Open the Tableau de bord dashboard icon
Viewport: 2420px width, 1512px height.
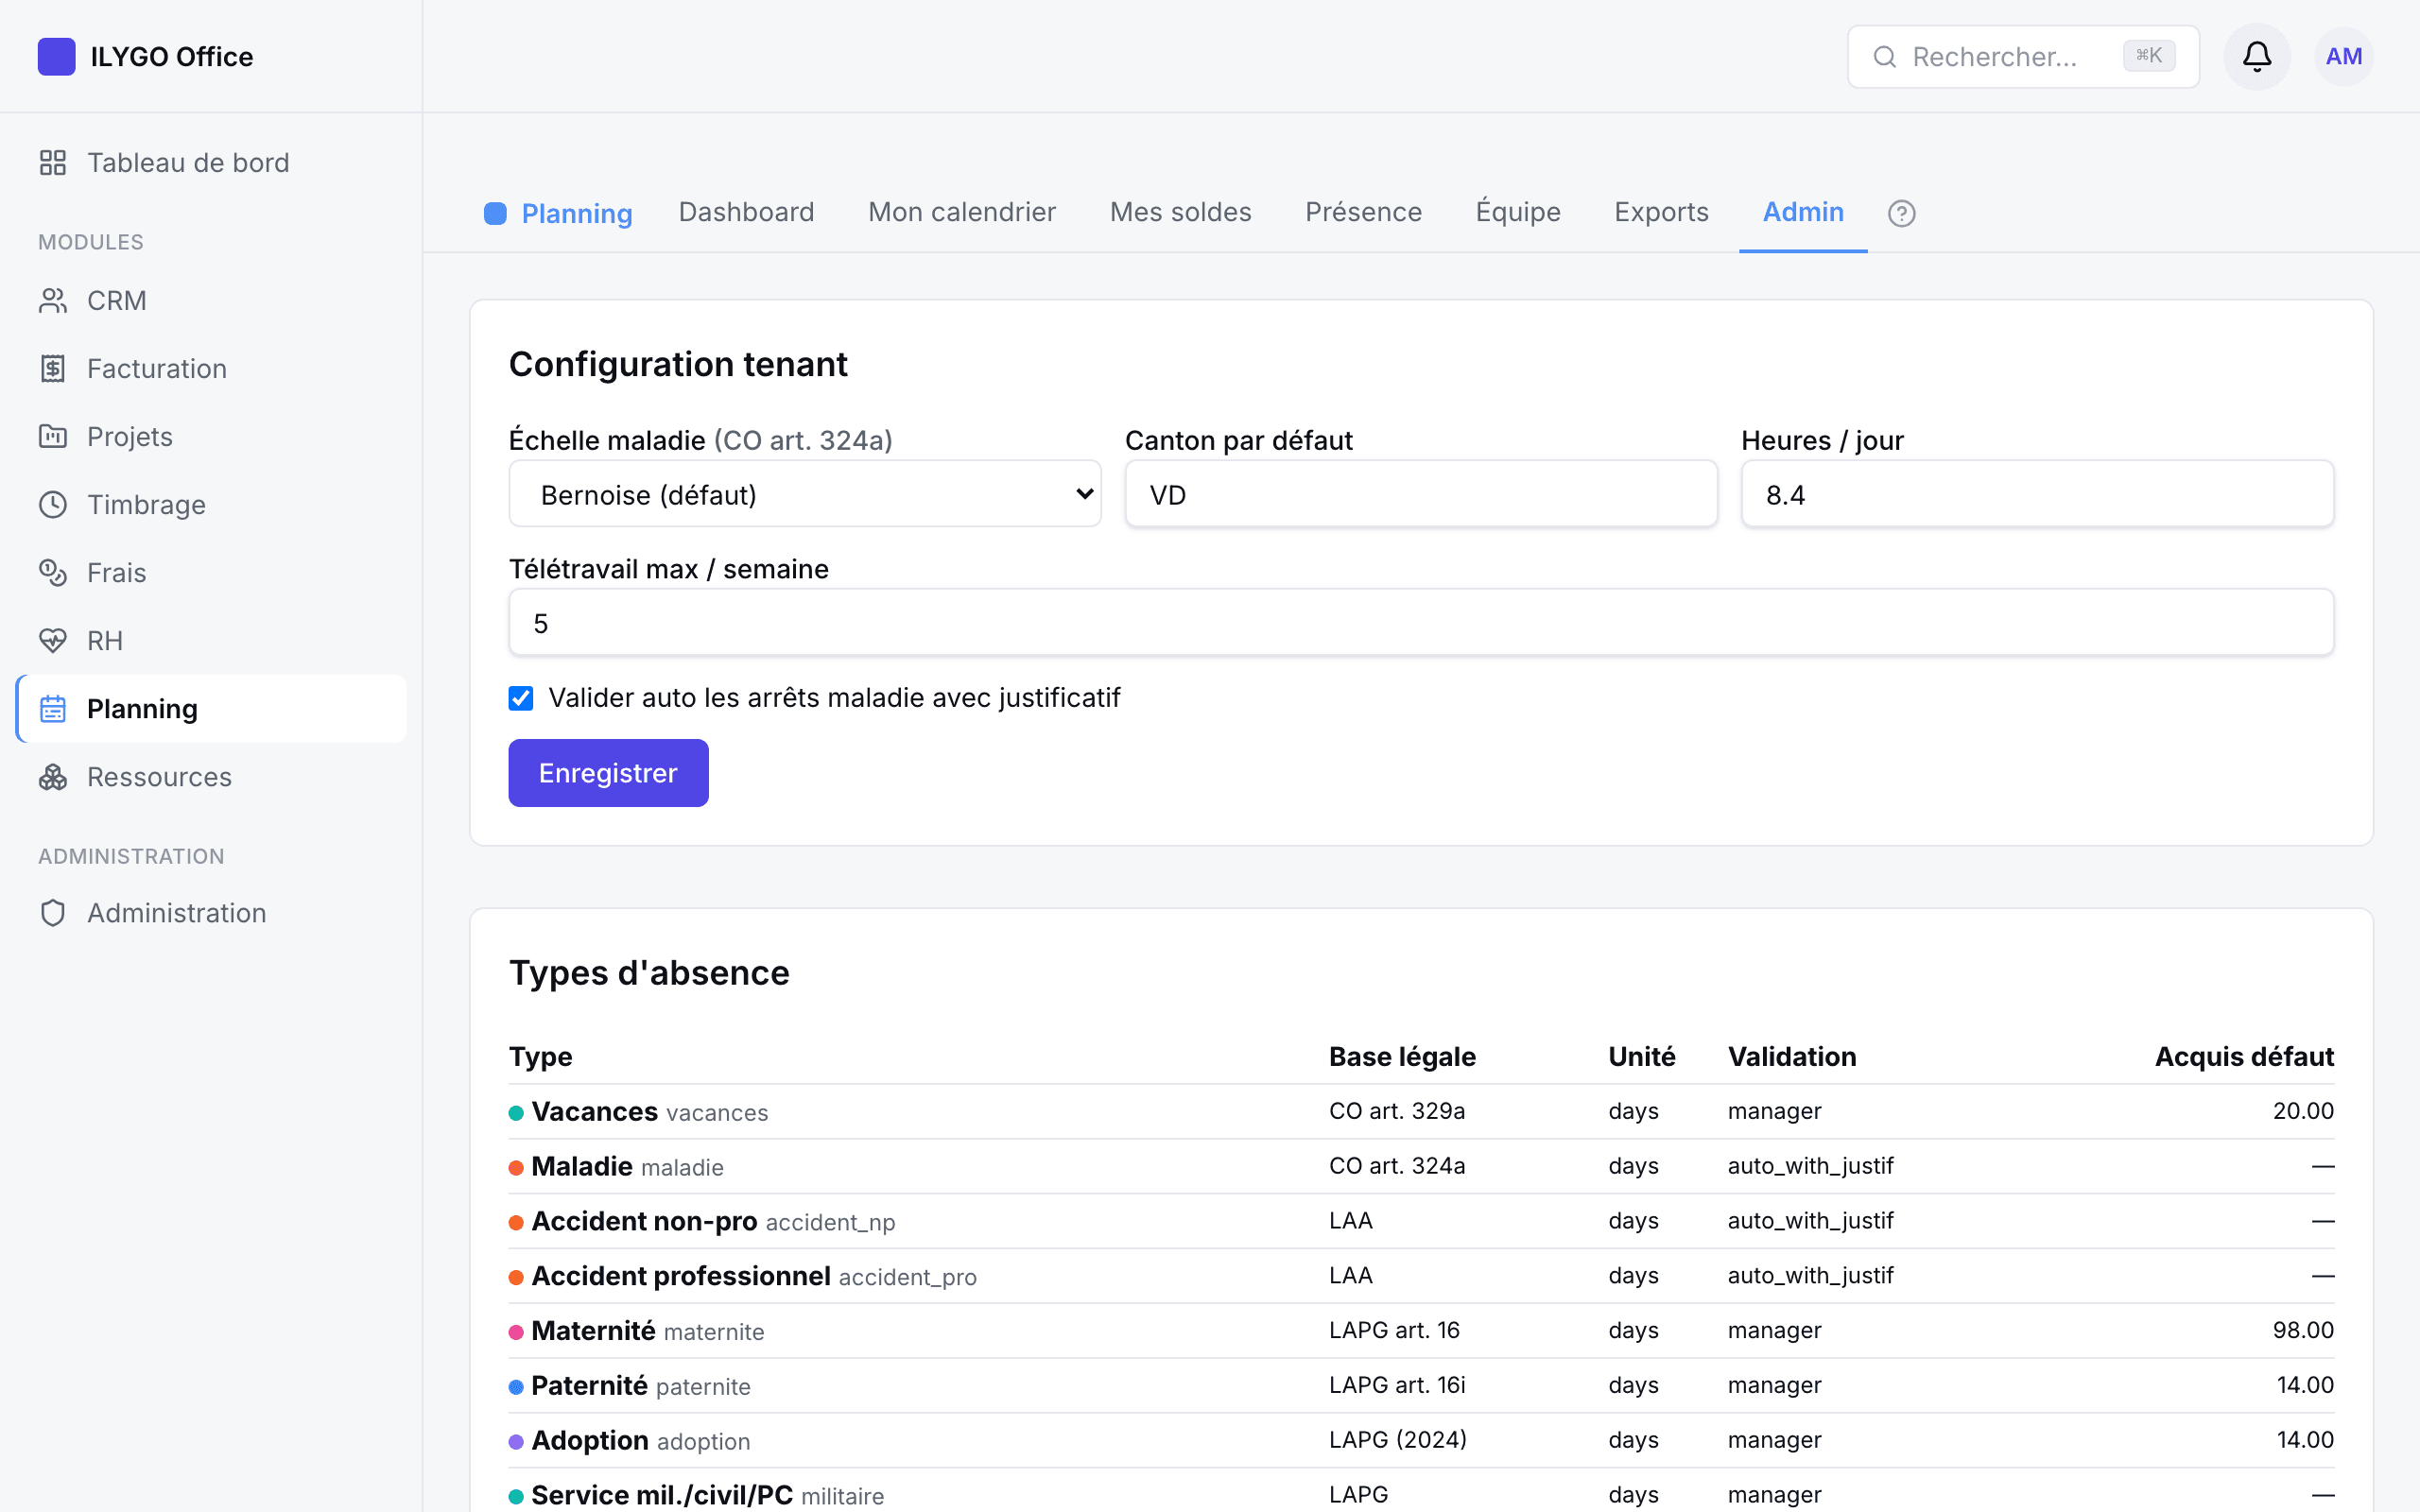[53, 162]
